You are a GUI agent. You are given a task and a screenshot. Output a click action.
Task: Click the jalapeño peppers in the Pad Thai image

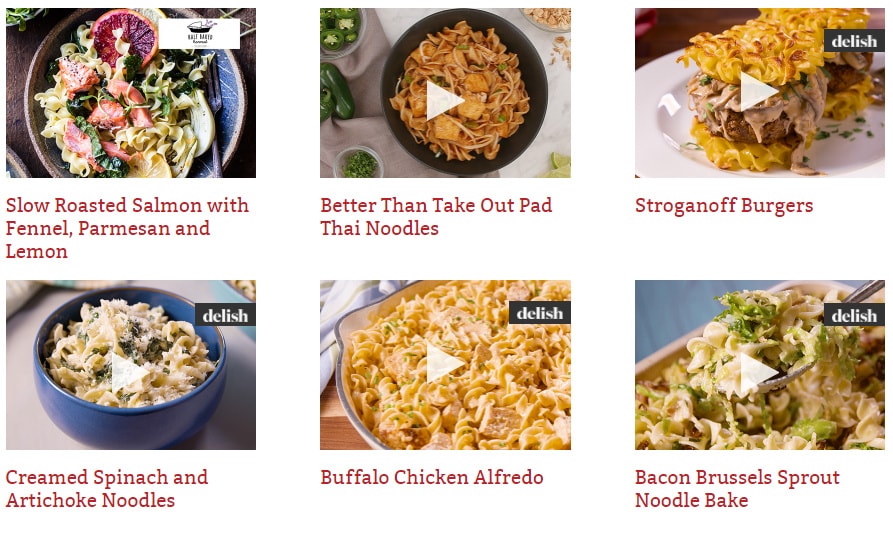tap(337, 91)
